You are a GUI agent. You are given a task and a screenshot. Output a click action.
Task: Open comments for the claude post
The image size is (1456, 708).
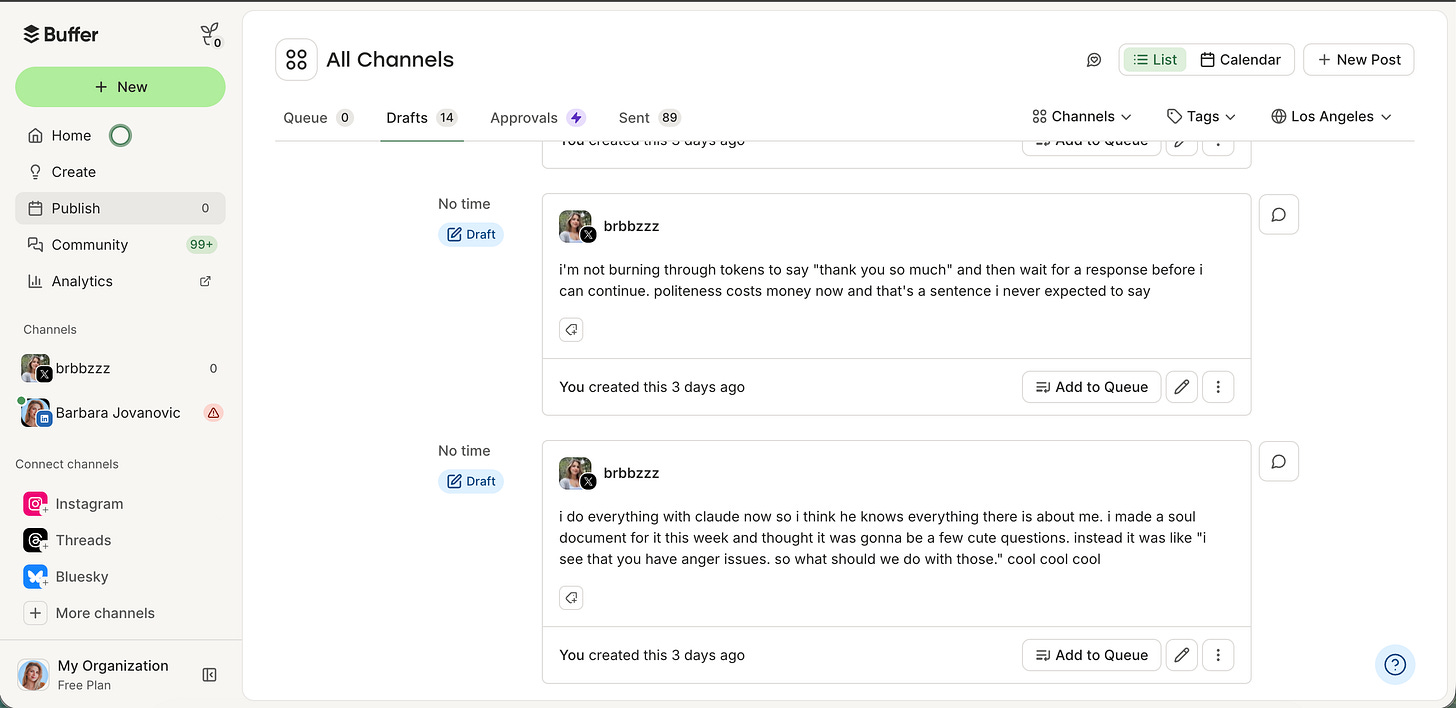click(1279, 461)
